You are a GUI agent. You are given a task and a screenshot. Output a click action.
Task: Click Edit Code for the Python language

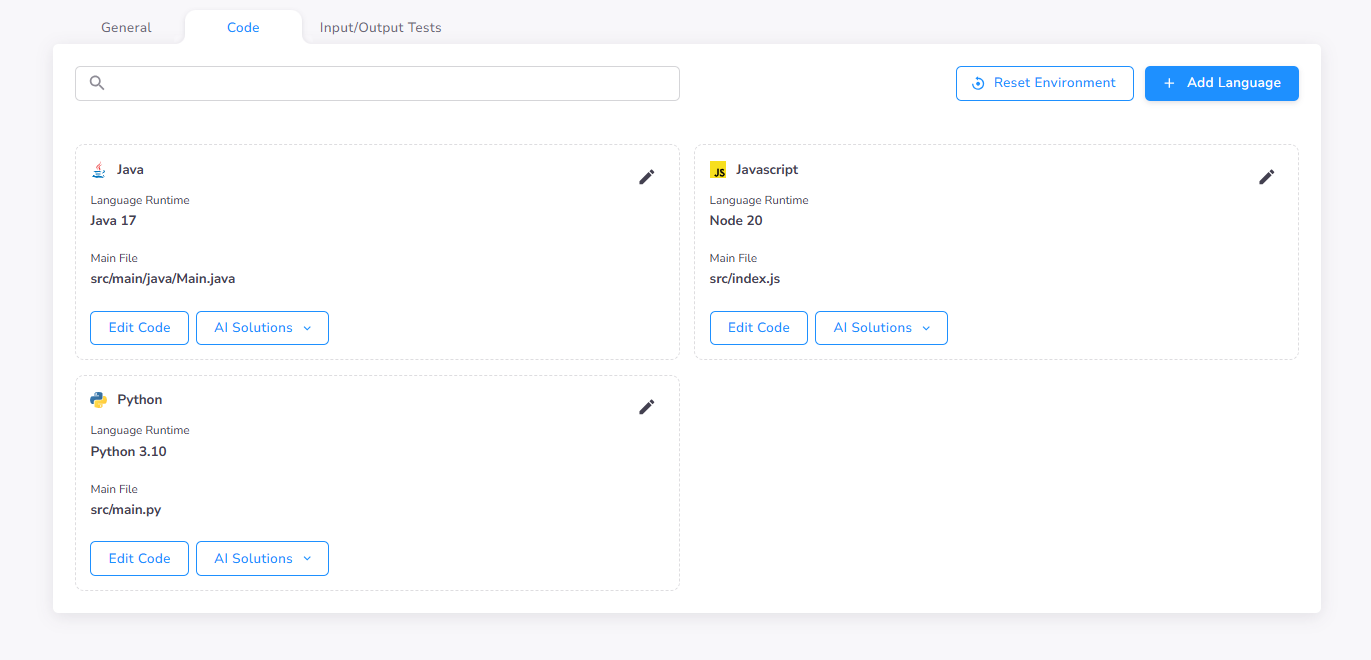(139, 558)
